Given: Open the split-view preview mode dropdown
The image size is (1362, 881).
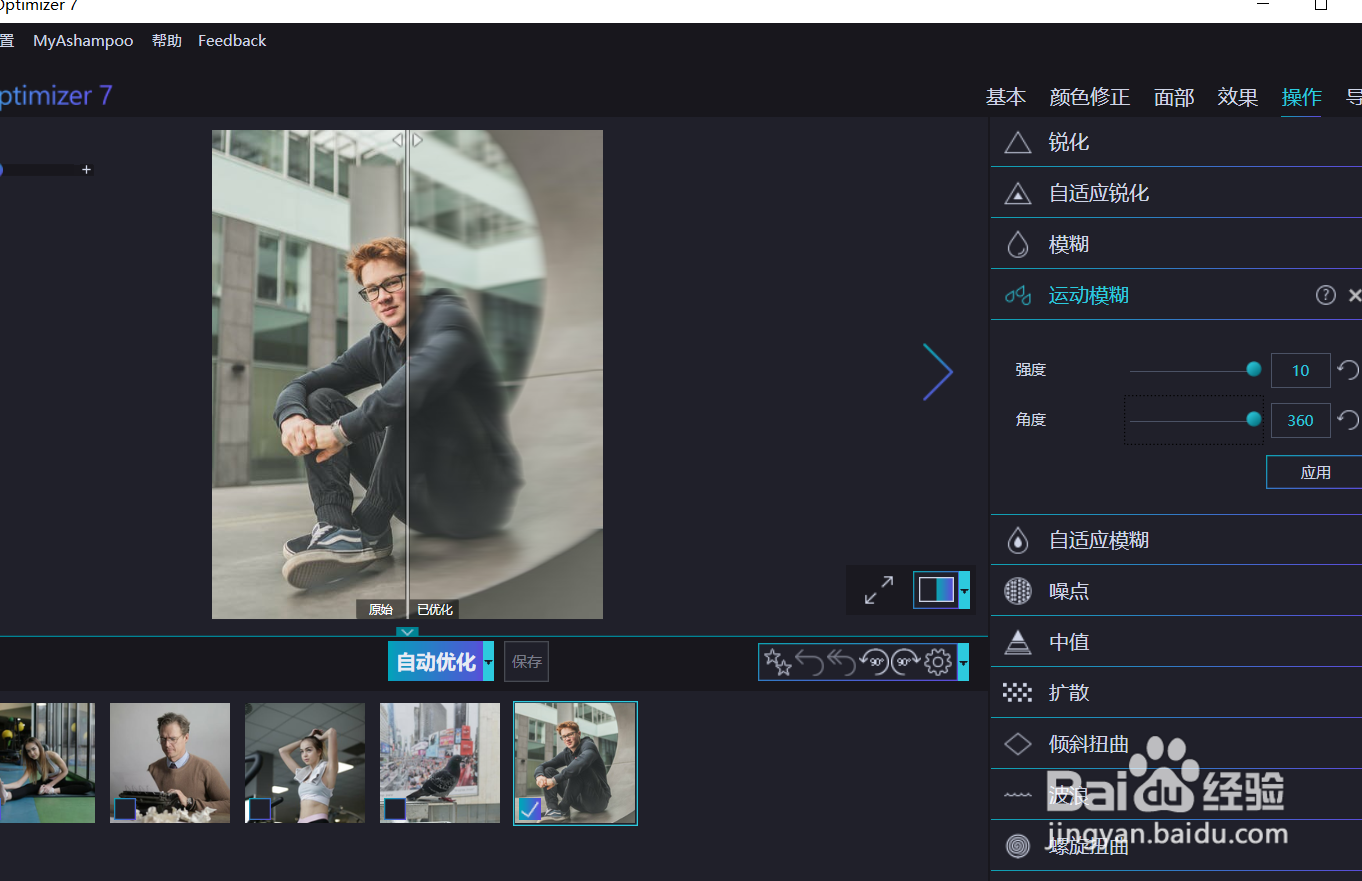Looking at the screenshot, I should (962, 590).
